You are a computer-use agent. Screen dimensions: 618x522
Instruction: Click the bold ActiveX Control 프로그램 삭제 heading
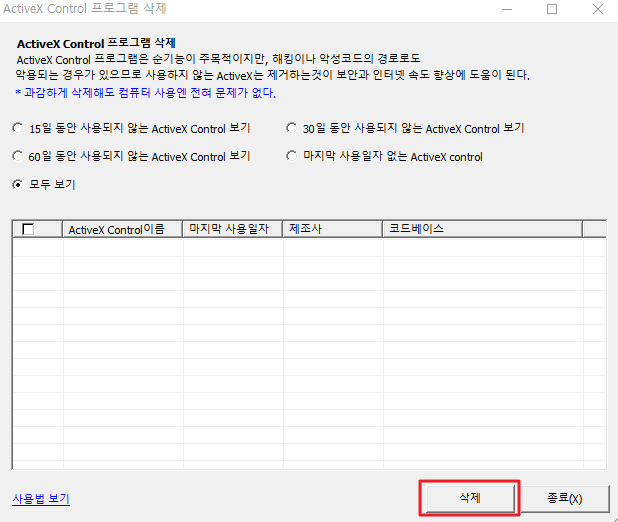[96, 43]
